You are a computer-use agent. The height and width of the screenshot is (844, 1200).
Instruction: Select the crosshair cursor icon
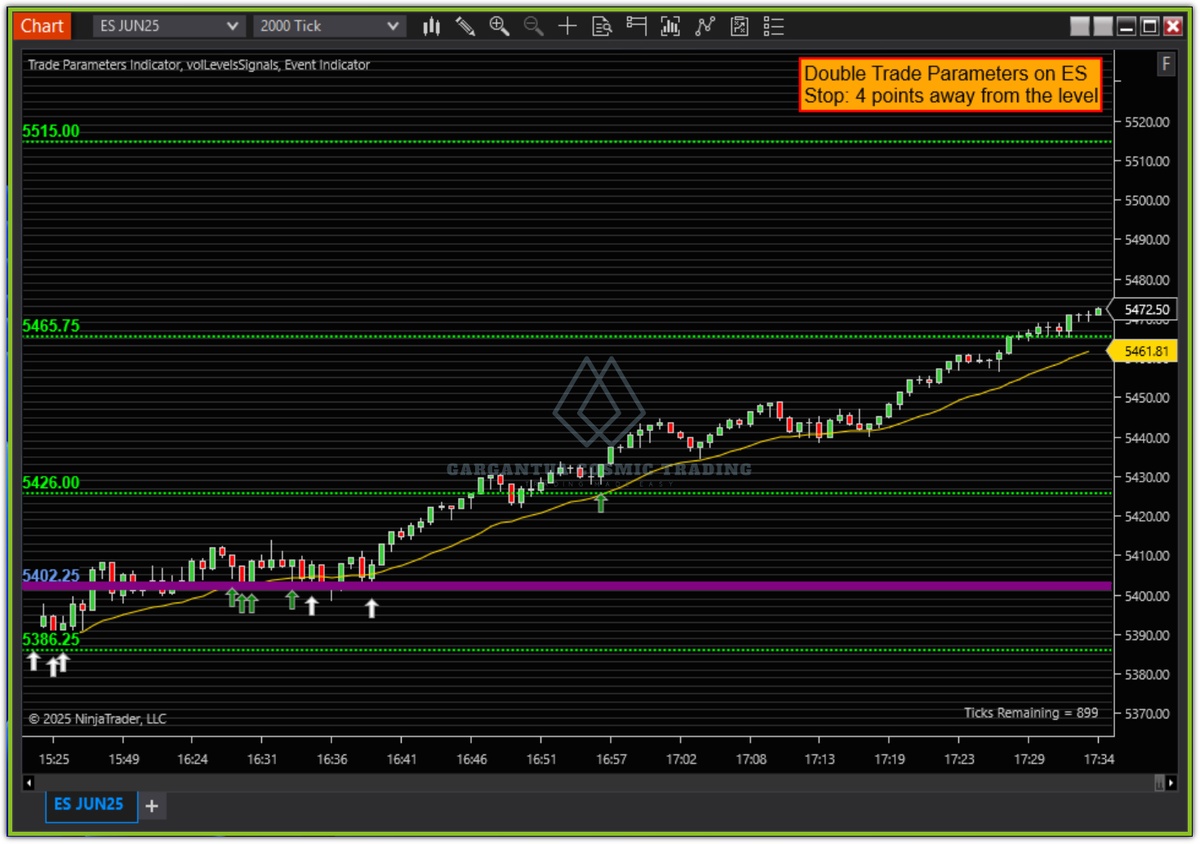(567, 27)
